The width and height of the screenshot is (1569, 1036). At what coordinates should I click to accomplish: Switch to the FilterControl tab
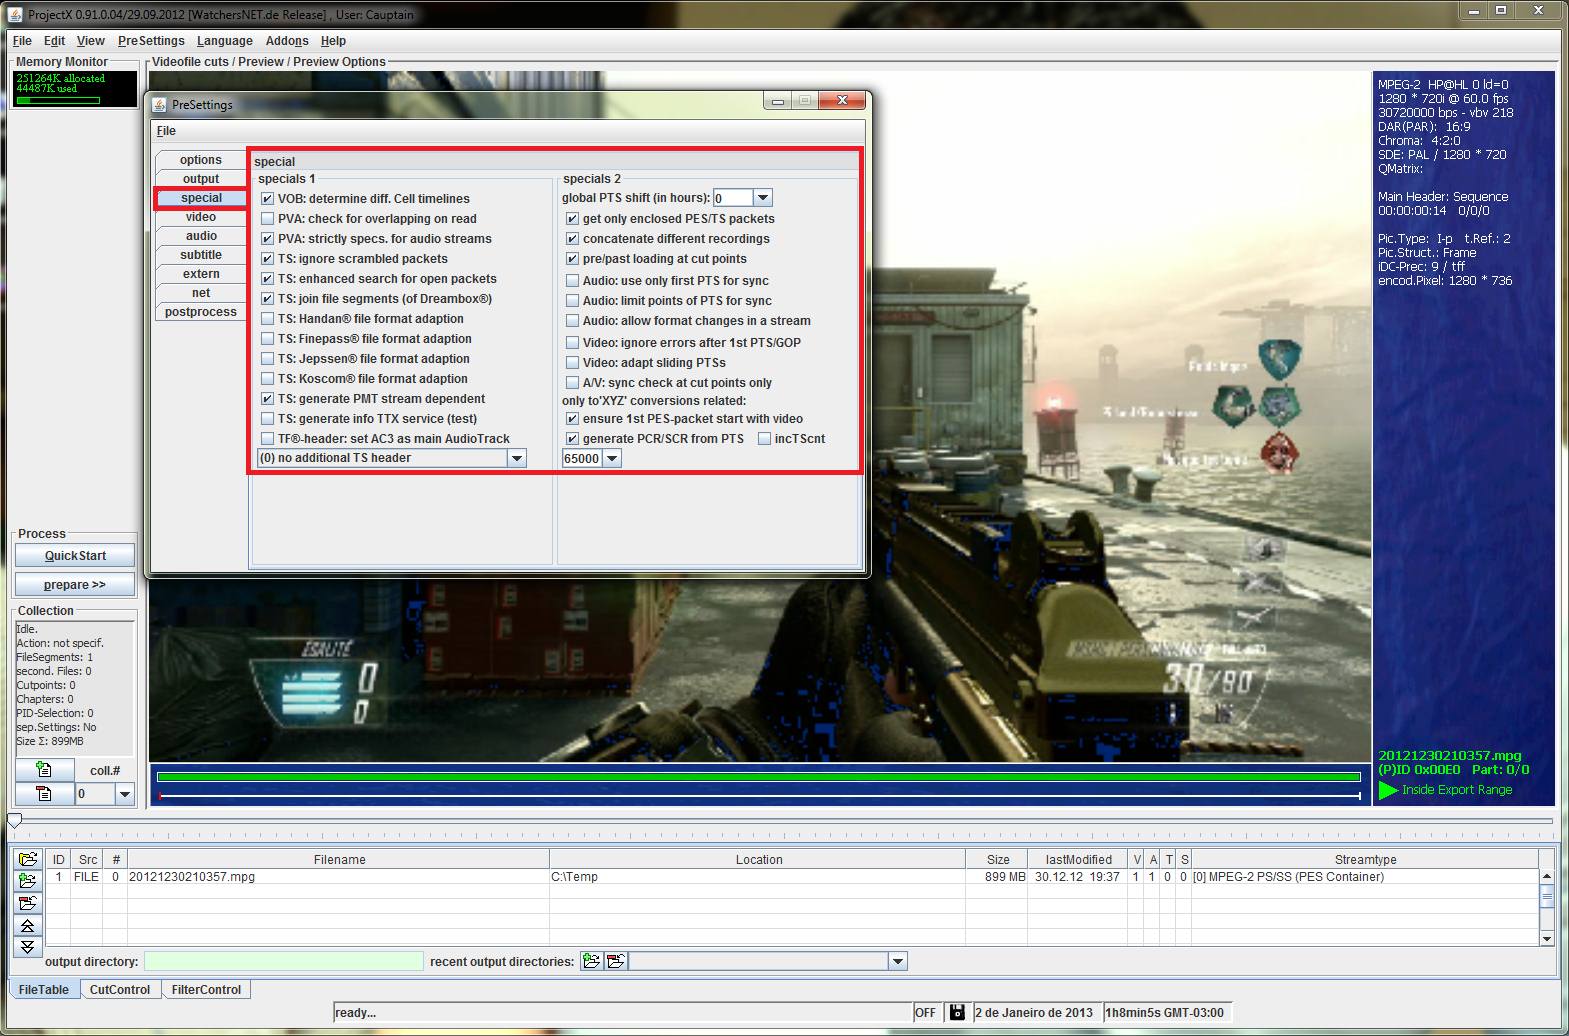tap(206, 989)
